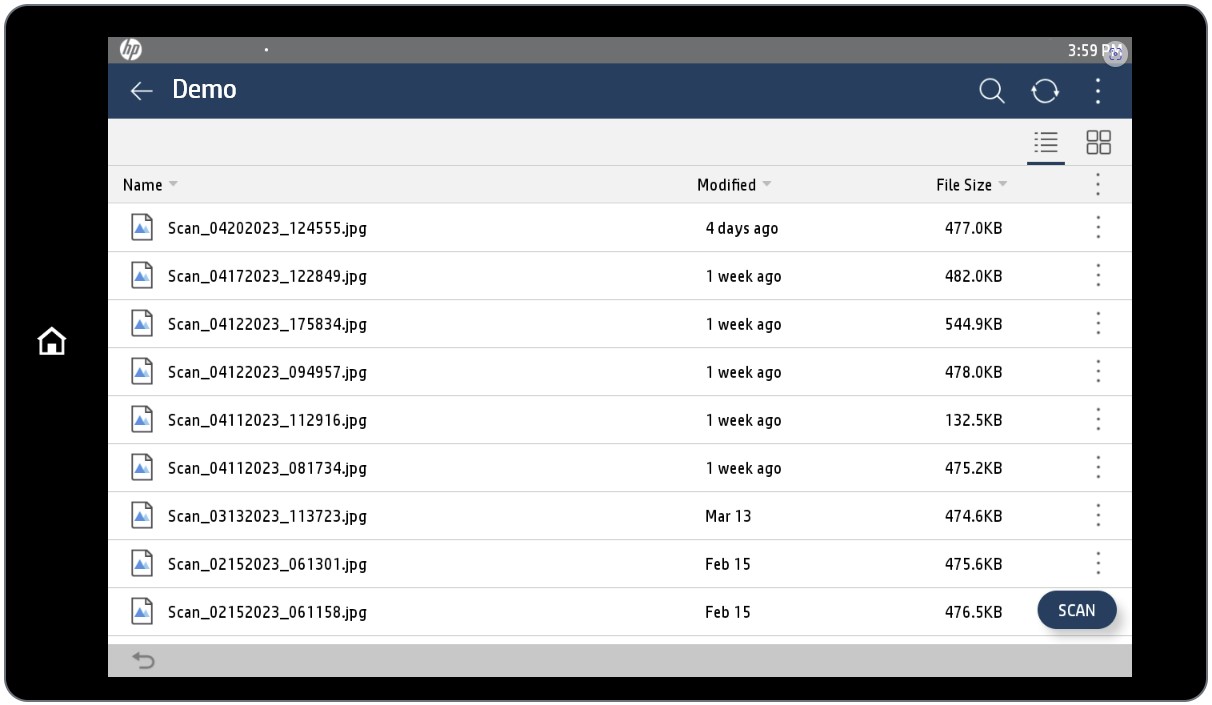Viewport: 1212px width, 705px height.
Task: Open the header overflow menu in the blue bar
Action: (x=1098, y=91)
